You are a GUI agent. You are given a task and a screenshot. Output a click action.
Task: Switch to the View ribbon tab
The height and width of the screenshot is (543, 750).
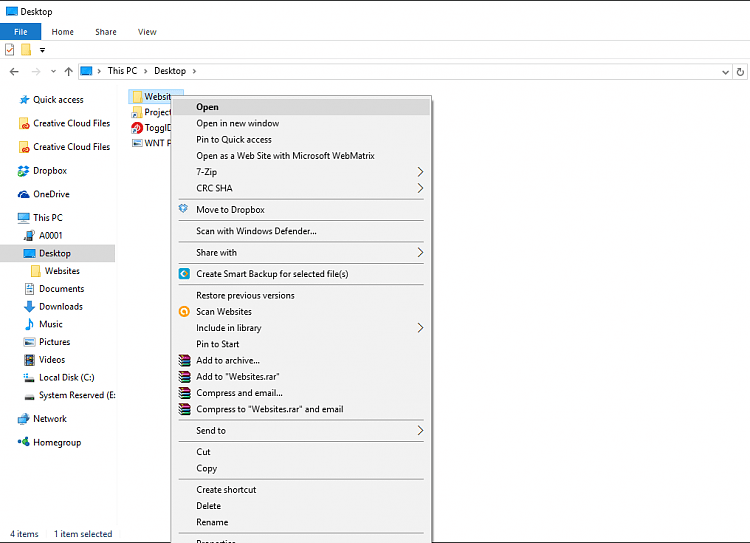[147, 32]
